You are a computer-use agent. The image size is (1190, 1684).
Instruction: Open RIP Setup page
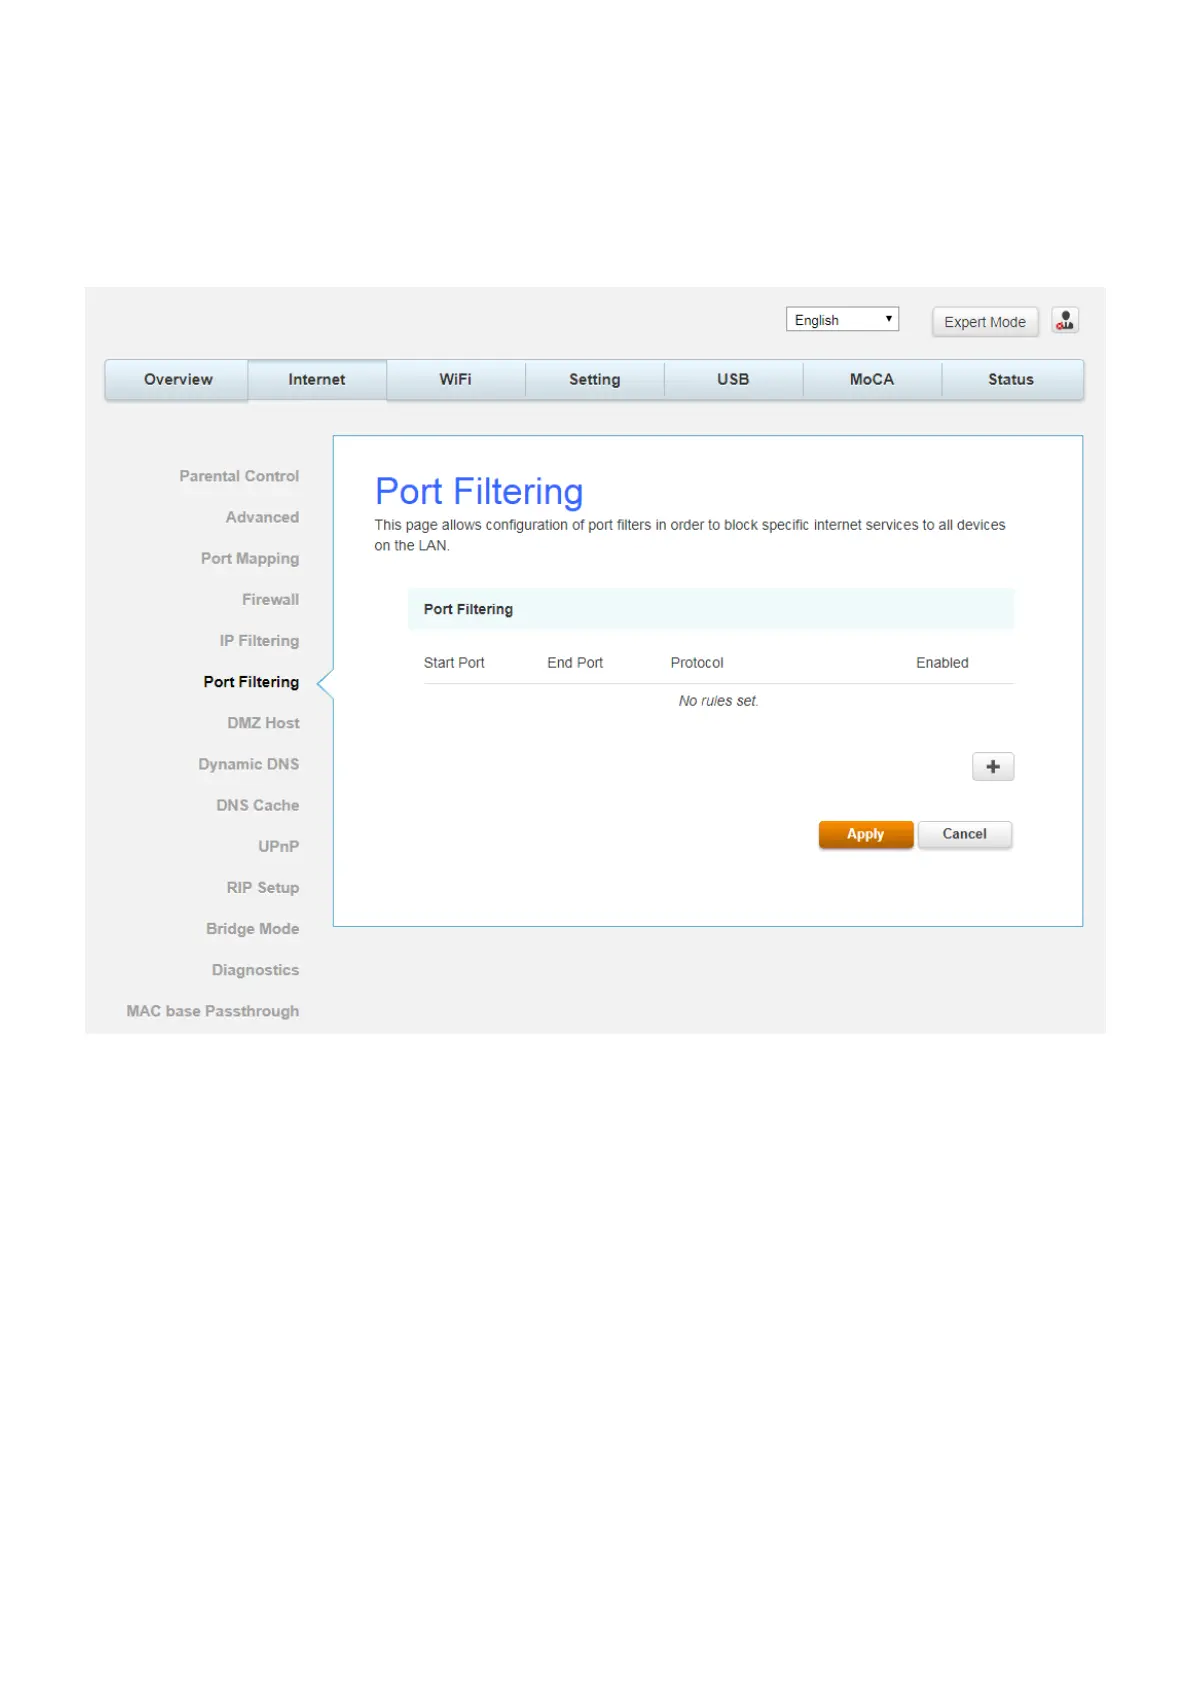point(262,887)
